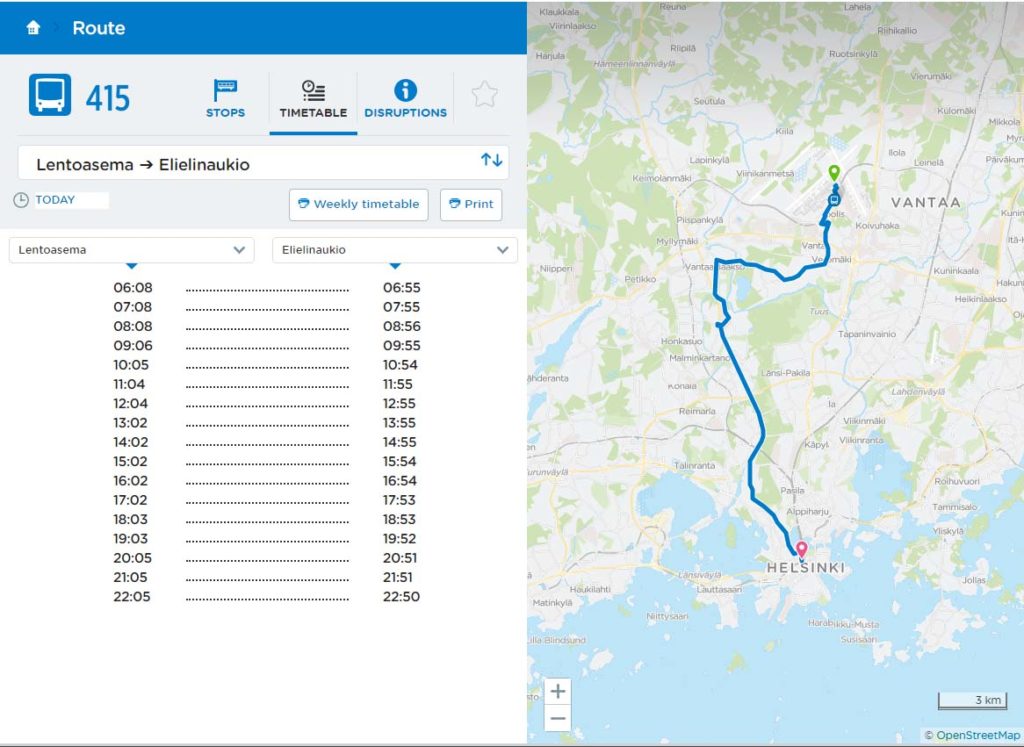Click the green origin marker on map
The image size is (1024, 747).
[x=834, y=173]
